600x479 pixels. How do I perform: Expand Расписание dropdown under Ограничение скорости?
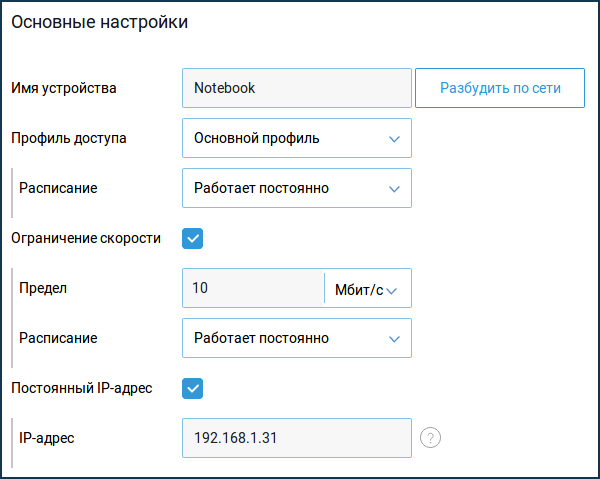(x=296, y=338)
